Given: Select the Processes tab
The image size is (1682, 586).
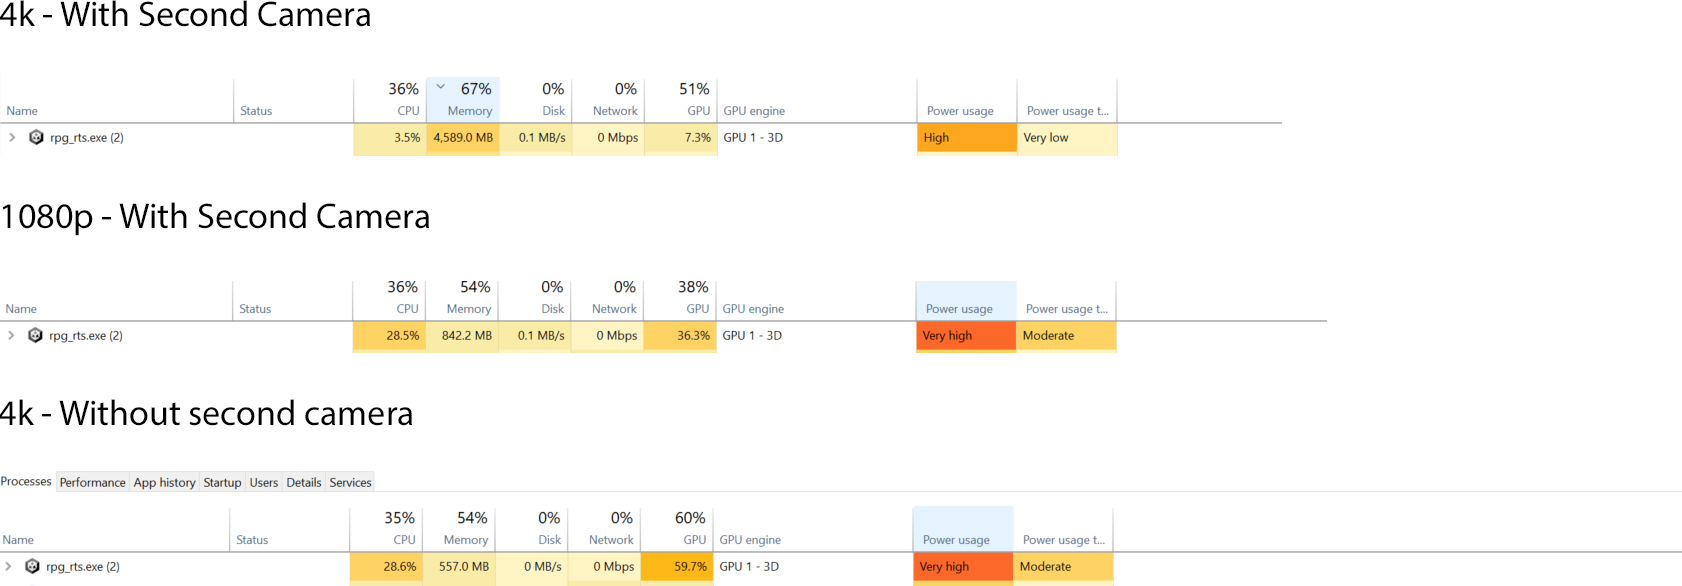Looking at the screenshot, I should pyautogui.click(x=26, y=482).
